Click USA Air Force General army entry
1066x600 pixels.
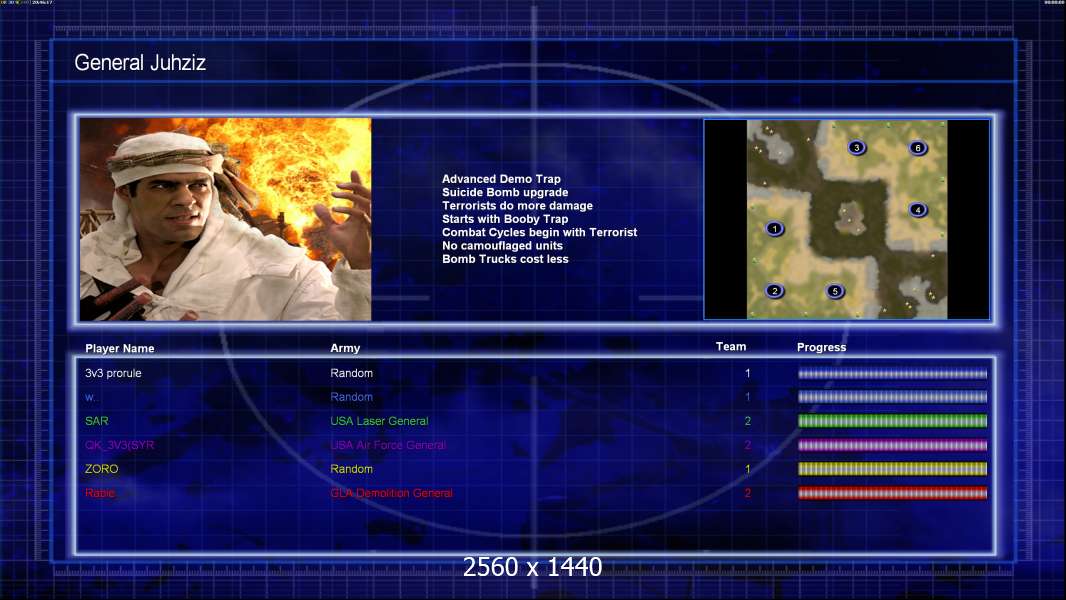(388, 445)
